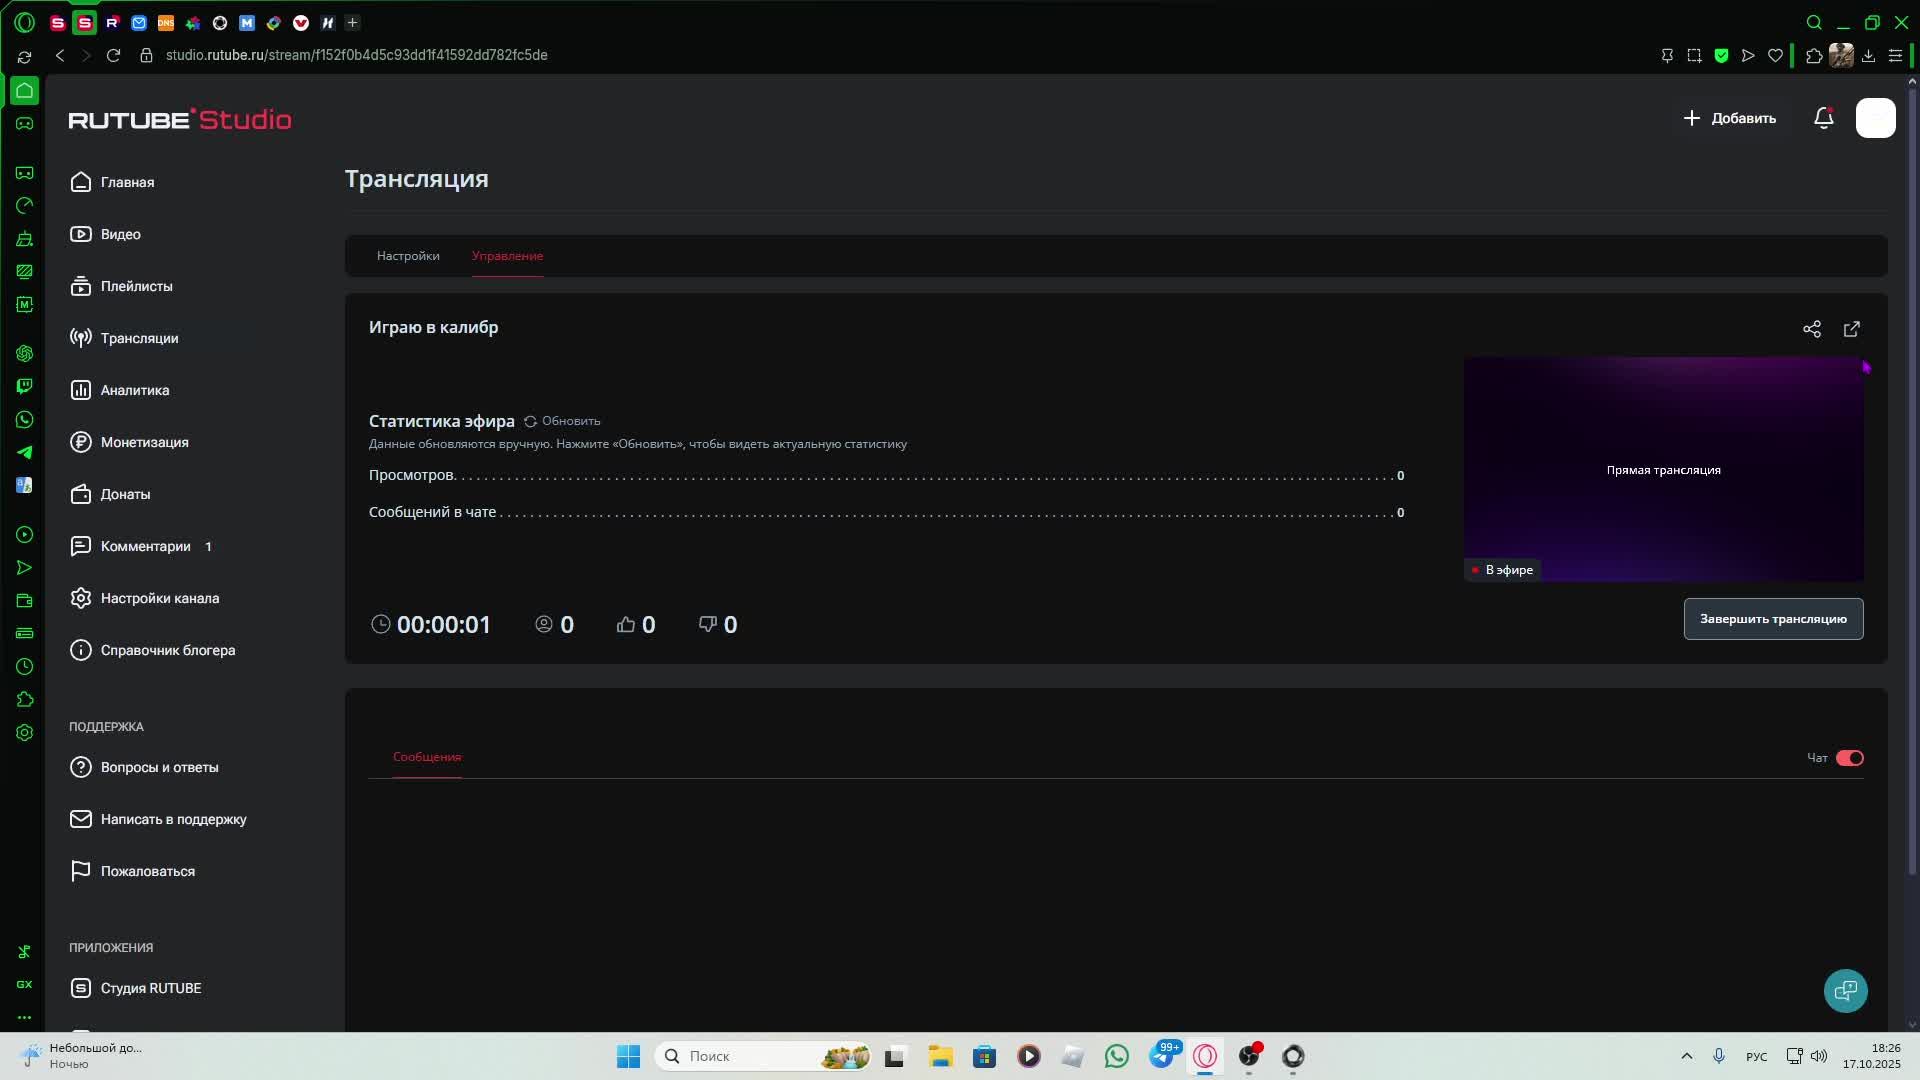Click the user profile avatar
1920x1080 pixels.
[1875, 118]
